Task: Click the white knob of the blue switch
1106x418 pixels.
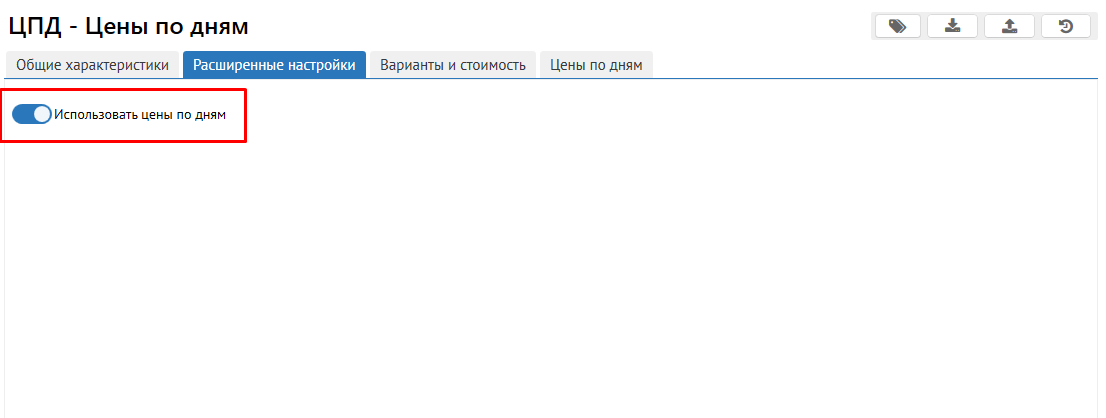Action: pos(42,114)
